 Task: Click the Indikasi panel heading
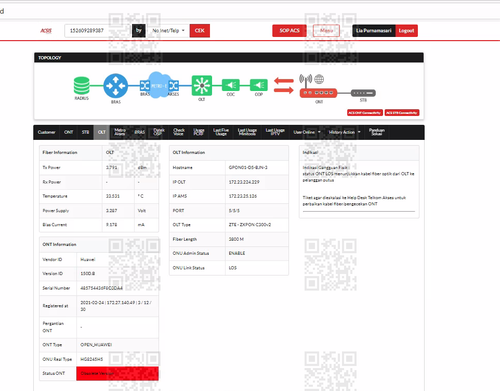310,152
